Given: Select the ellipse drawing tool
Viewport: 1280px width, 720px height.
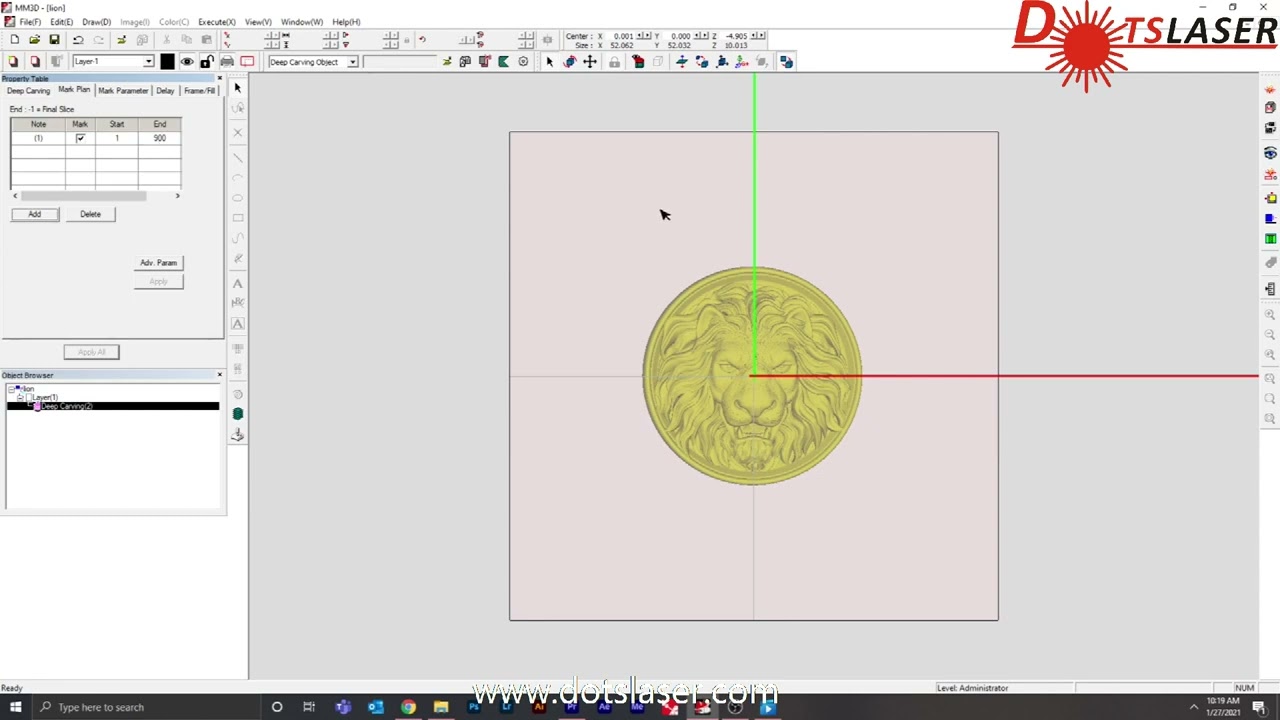Looking at the screenshot, I should [x=238, y=198].
